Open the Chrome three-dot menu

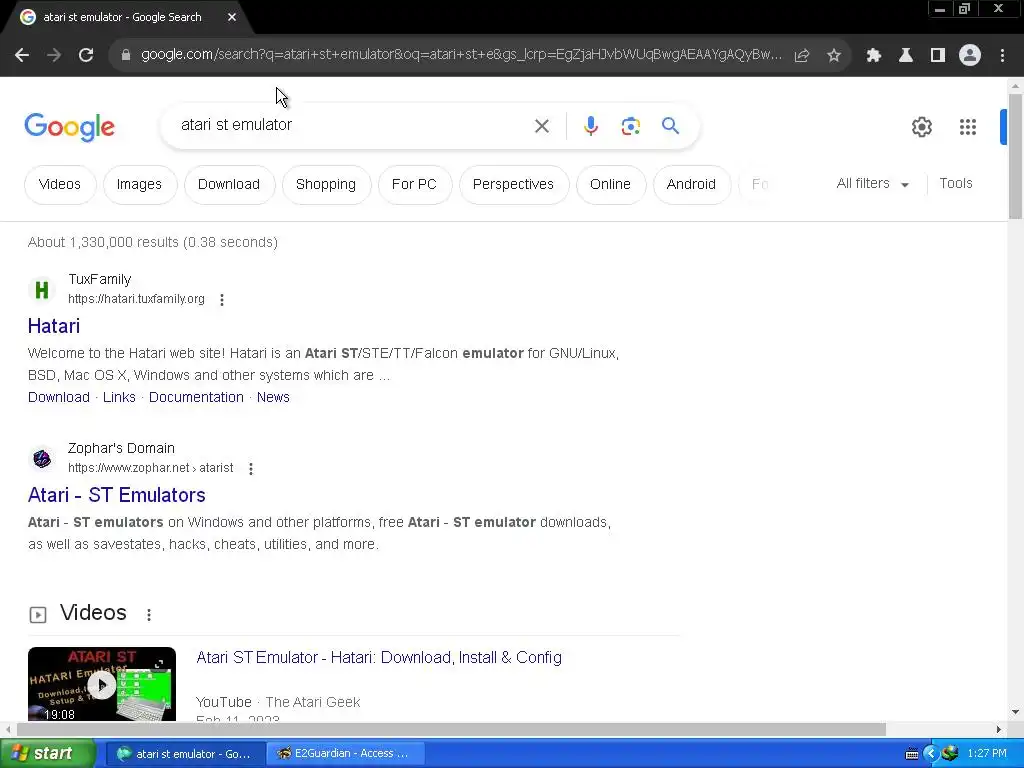(x=1002, y=56)
